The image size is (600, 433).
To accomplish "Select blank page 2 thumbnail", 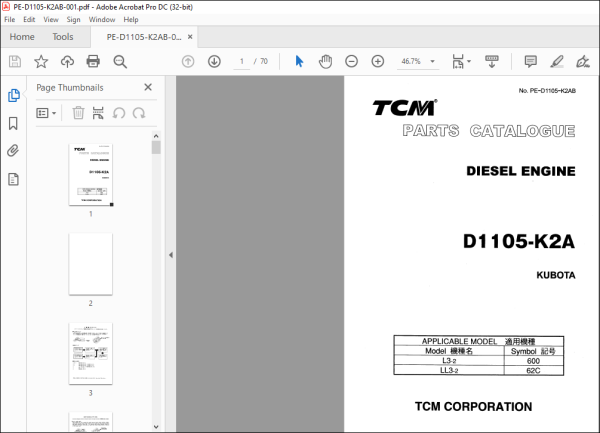I will point(91,264).
